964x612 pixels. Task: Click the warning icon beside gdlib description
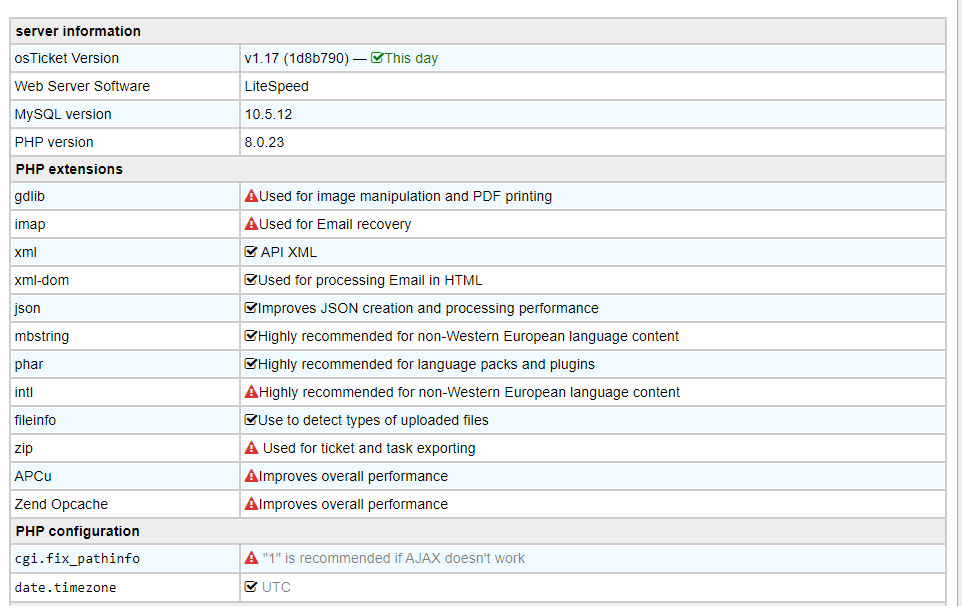click(x=251, y=196)
